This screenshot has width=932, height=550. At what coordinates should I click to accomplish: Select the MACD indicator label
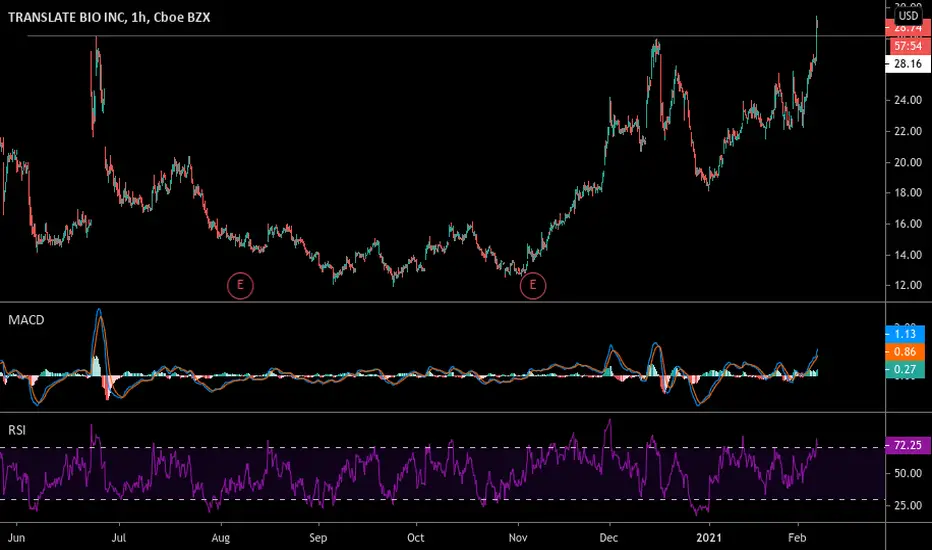point(26,320)
